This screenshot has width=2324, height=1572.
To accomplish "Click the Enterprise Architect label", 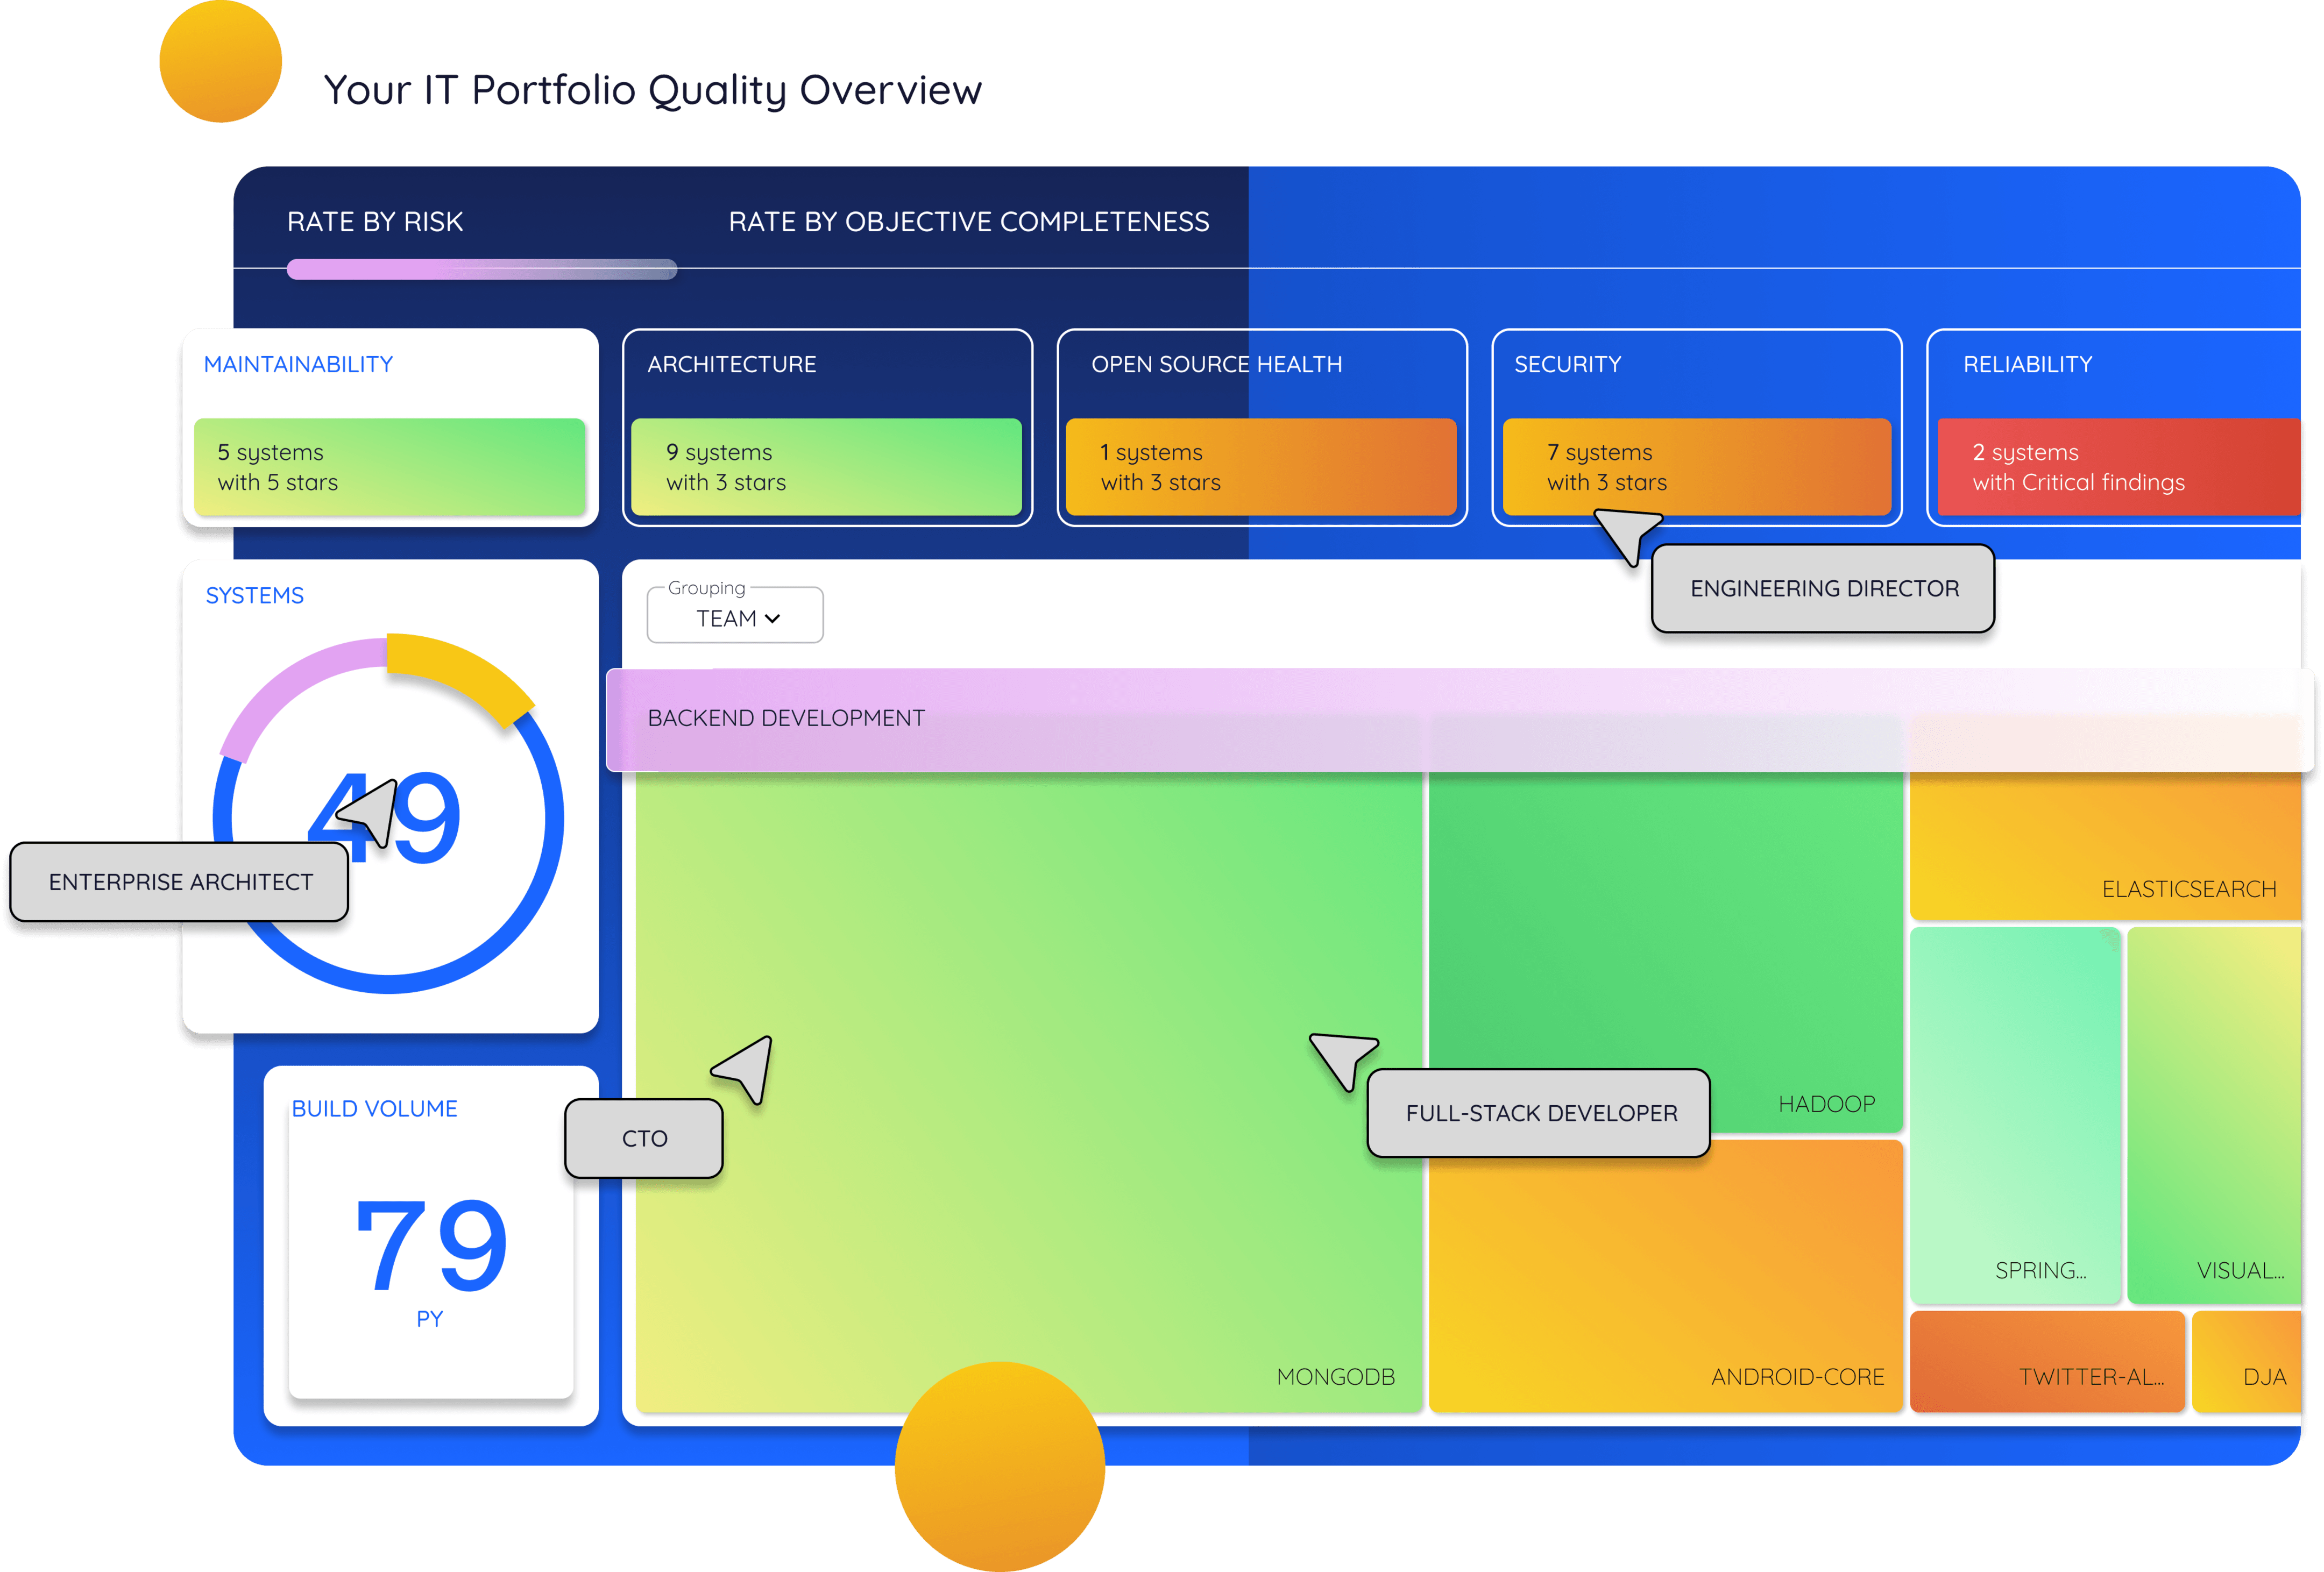I will click(x=180, y=882).
